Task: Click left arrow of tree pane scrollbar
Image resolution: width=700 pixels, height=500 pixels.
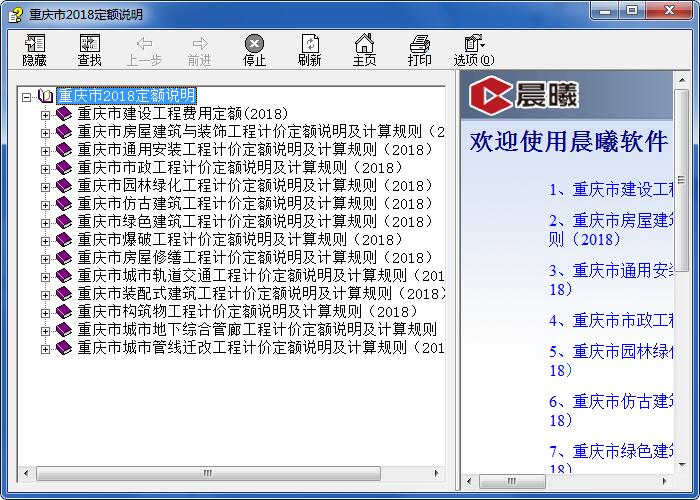Action: pos(25,473)
